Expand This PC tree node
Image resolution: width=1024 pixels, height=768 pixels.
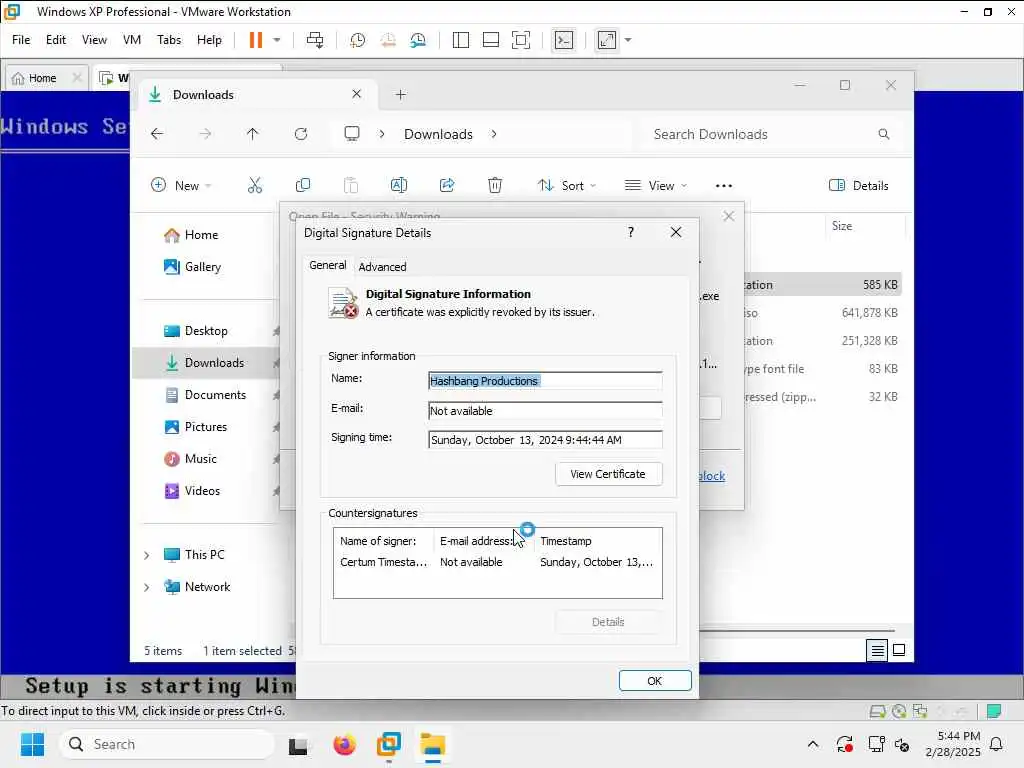[x=146, y=555]
